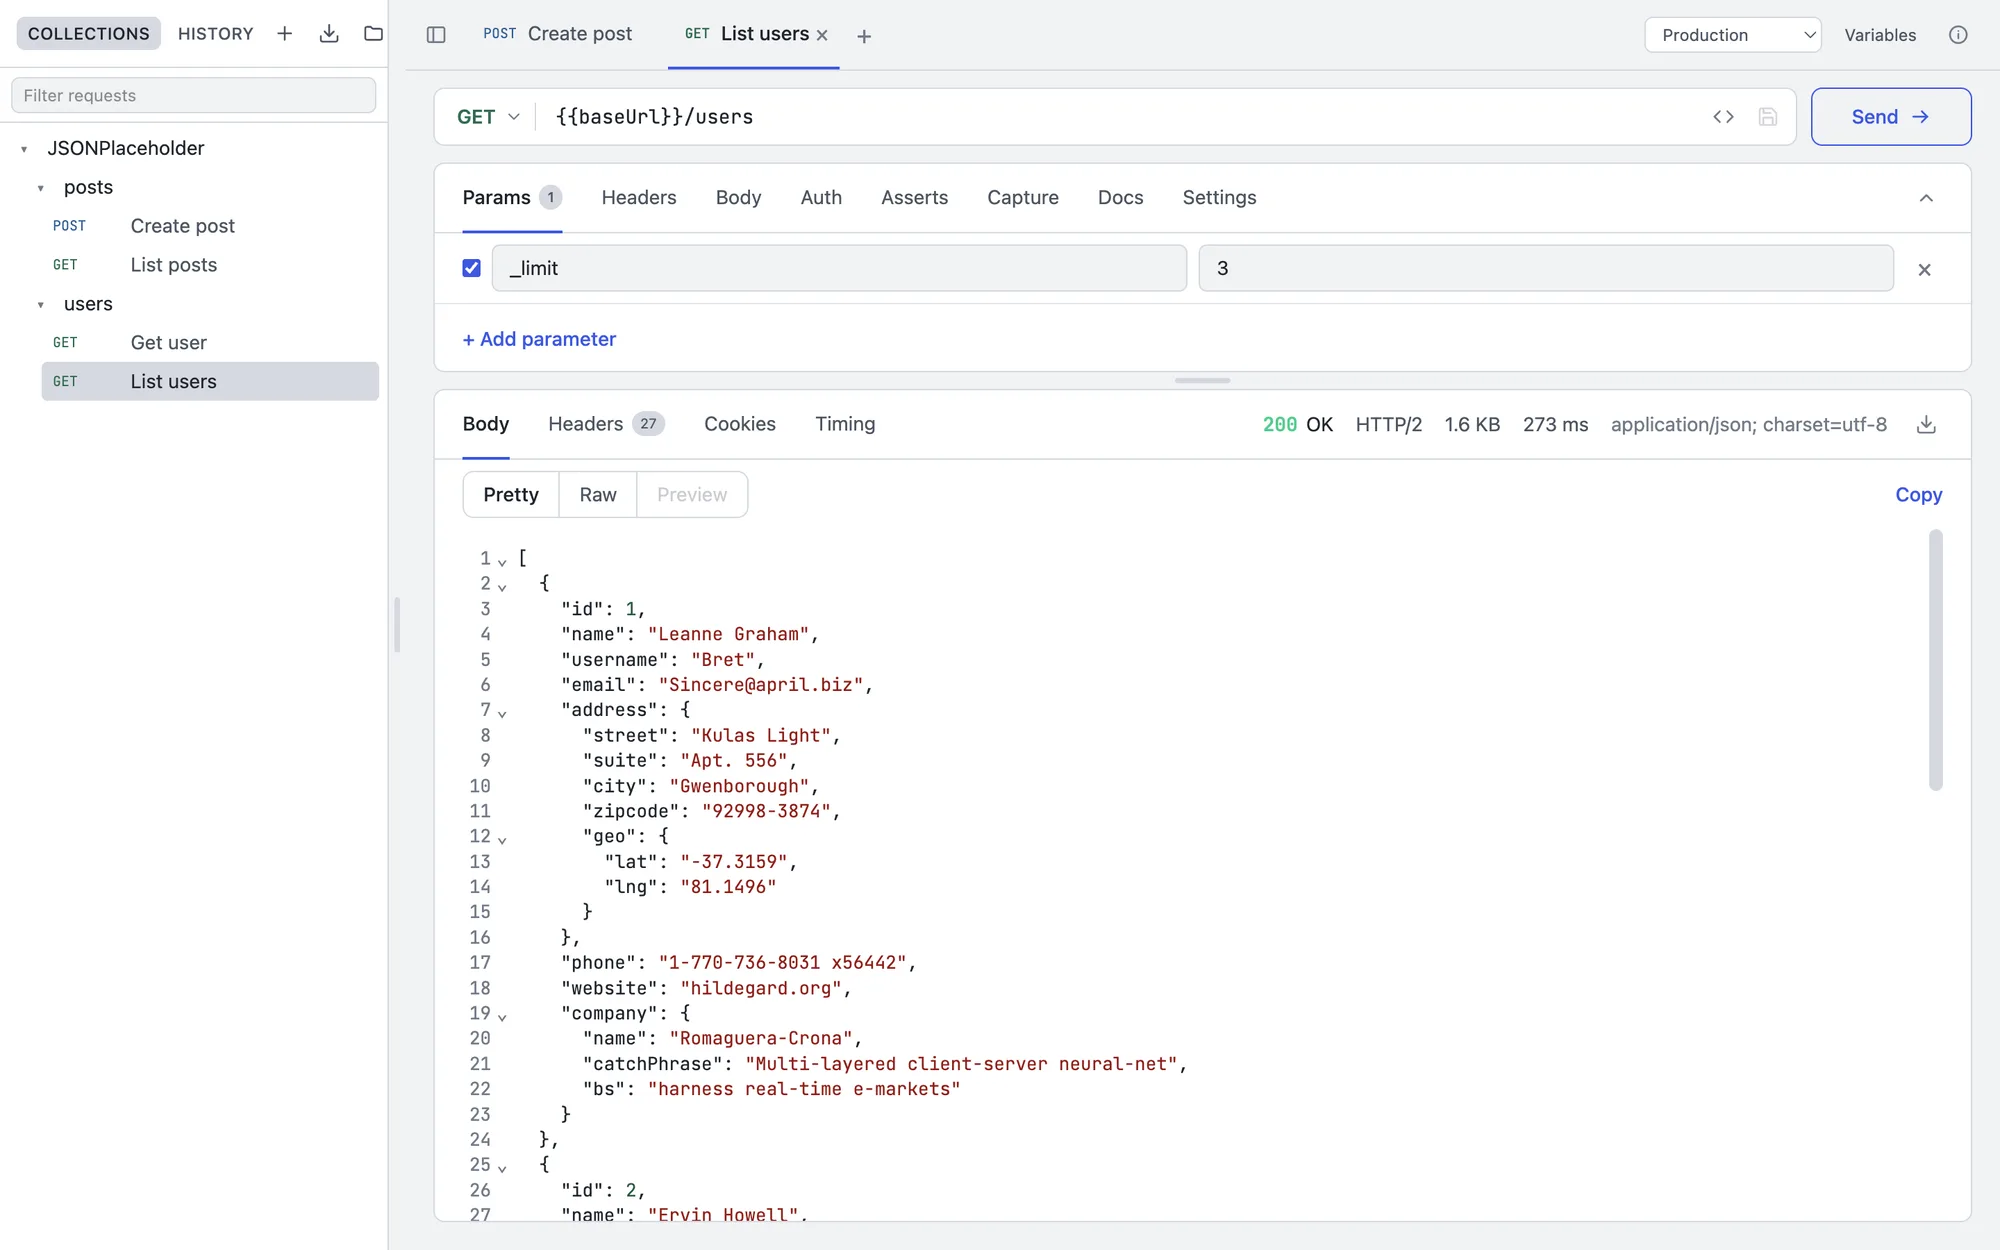
Task: Open the Settings tab
Action: click(1219, 198)
